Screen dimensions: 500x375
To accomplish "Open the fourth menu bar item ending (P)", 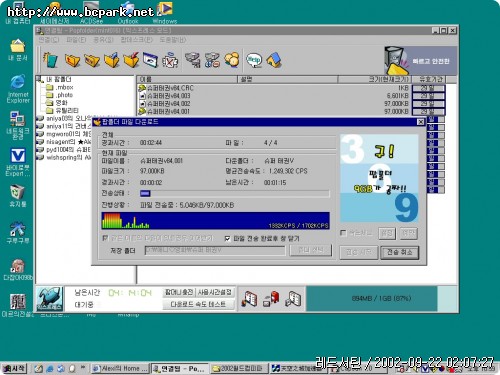I will [137, 40].
